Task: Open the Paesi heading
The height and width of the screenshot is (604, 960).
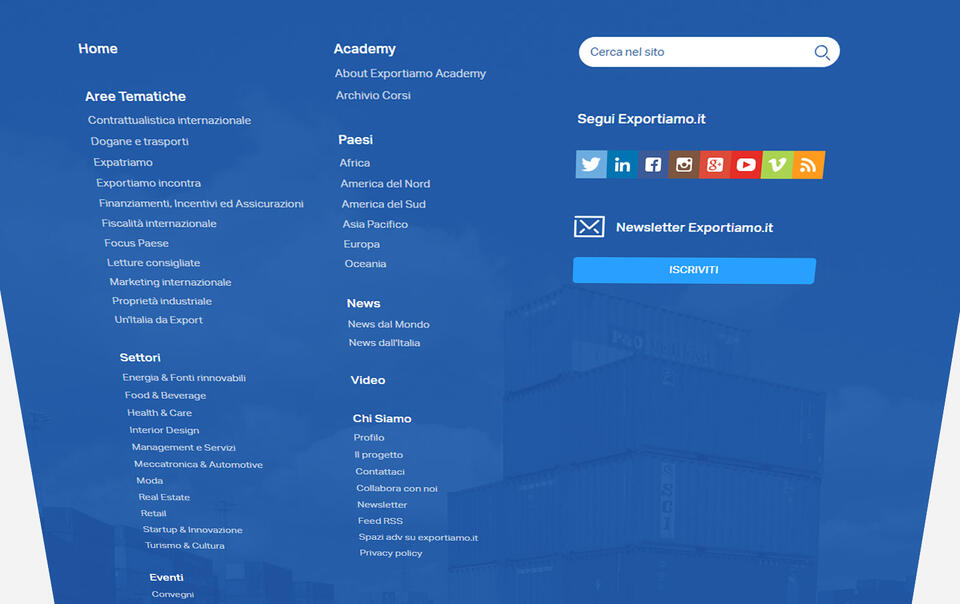Action: point(356,140)
